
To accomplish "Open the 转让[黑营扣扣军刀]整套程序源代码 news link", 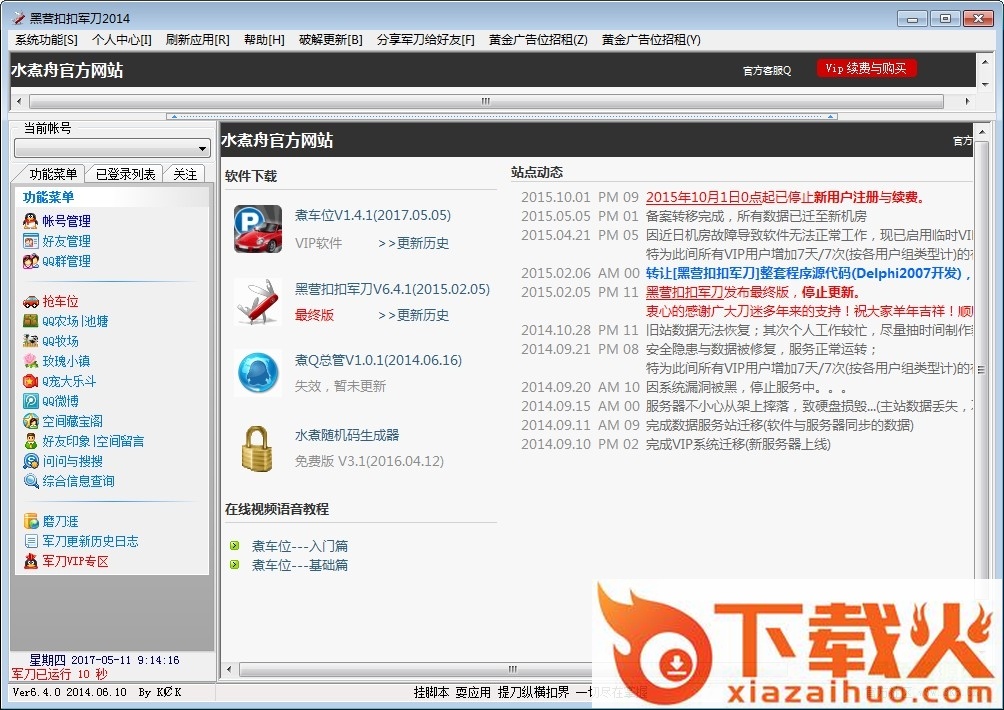I will coord(808,273).
